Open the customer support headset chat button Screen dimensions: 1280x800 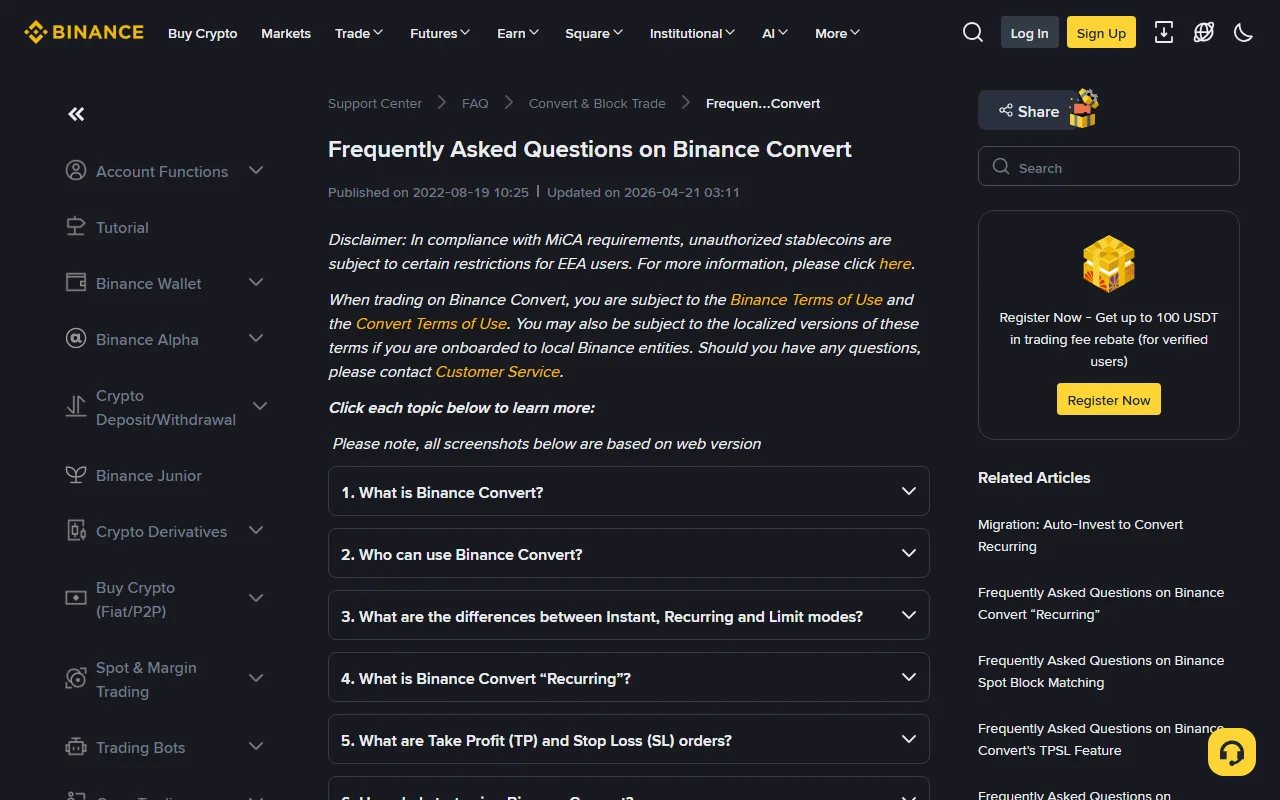(x=1232, y=752)
